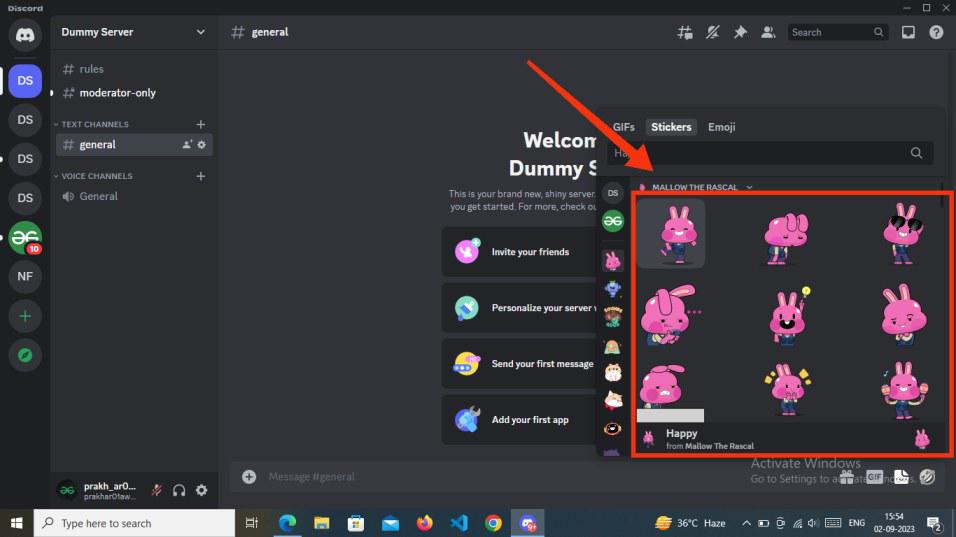956x537 pixels.
Task: Open Discord home direct messages icon
Action: click(25, 35)
